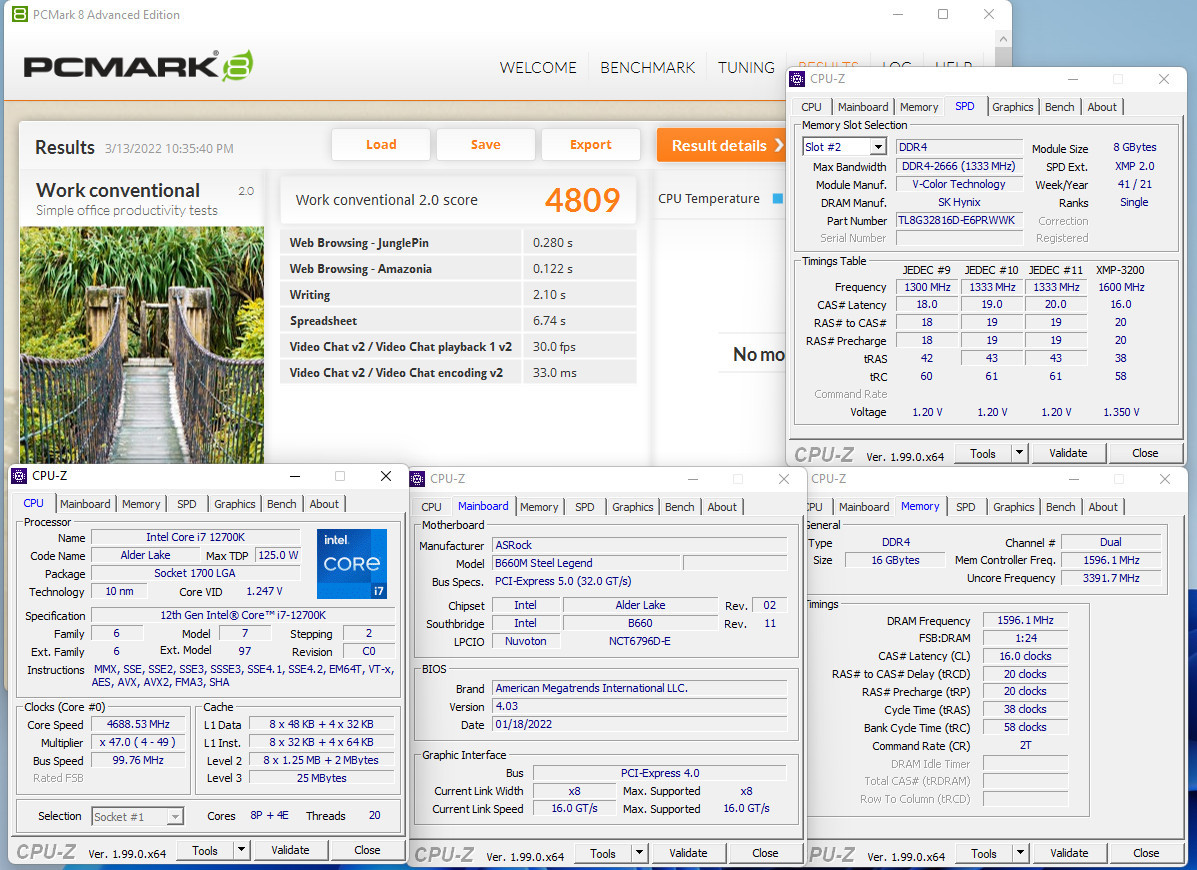This screenshot has height=870, width=1197.
Task: Select Bench tab in Memory CPU-Z window
Action: coord(1060,507)
